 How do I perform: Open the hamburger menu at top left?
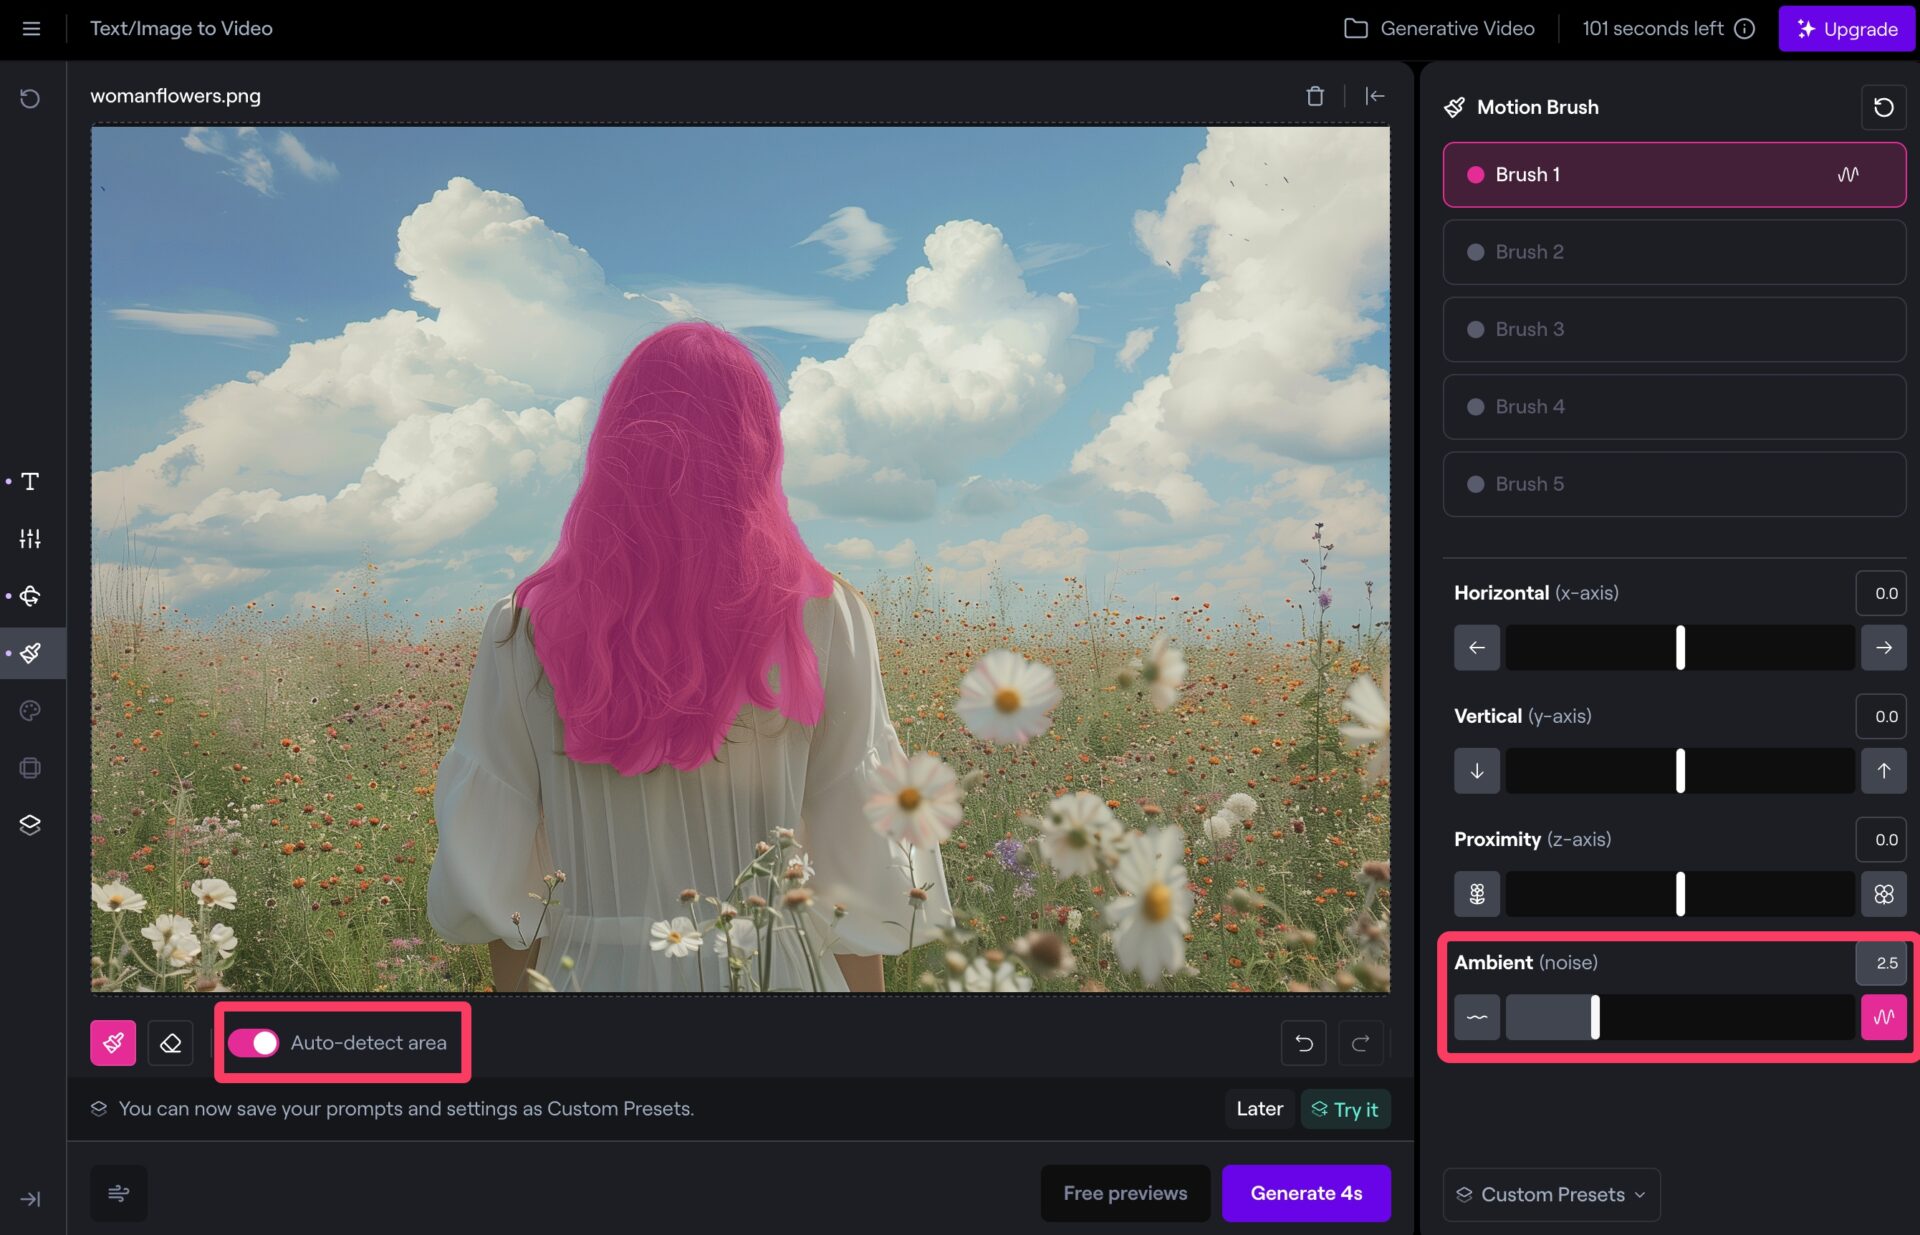click(x=31, y=28)
